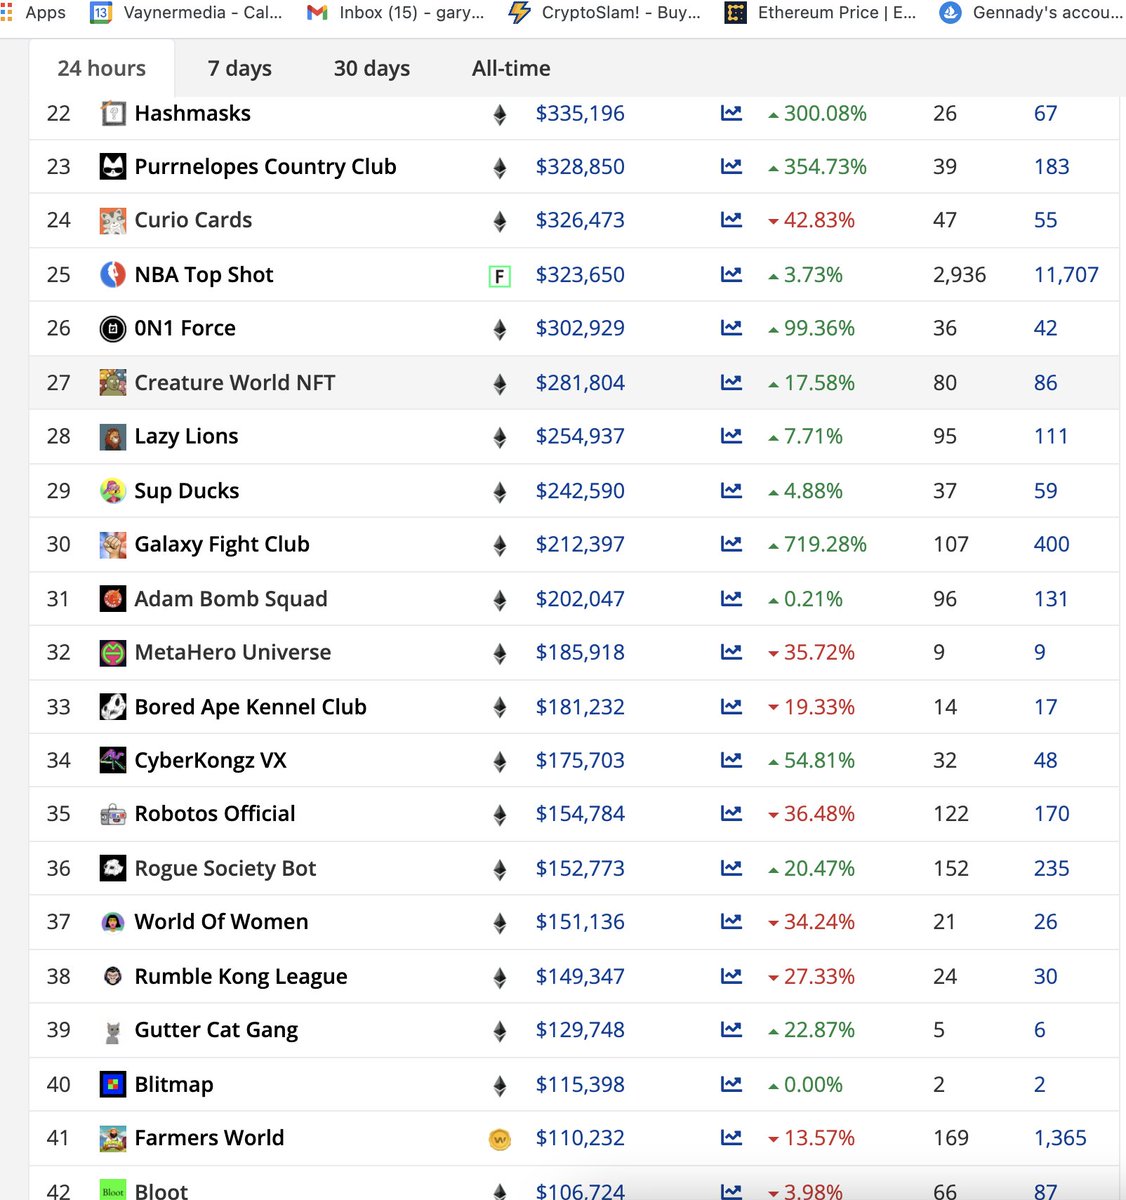This screenshot has height=1200, width=1126.
Task: Click the $281,804 sales value
Action: coord(580,383)
